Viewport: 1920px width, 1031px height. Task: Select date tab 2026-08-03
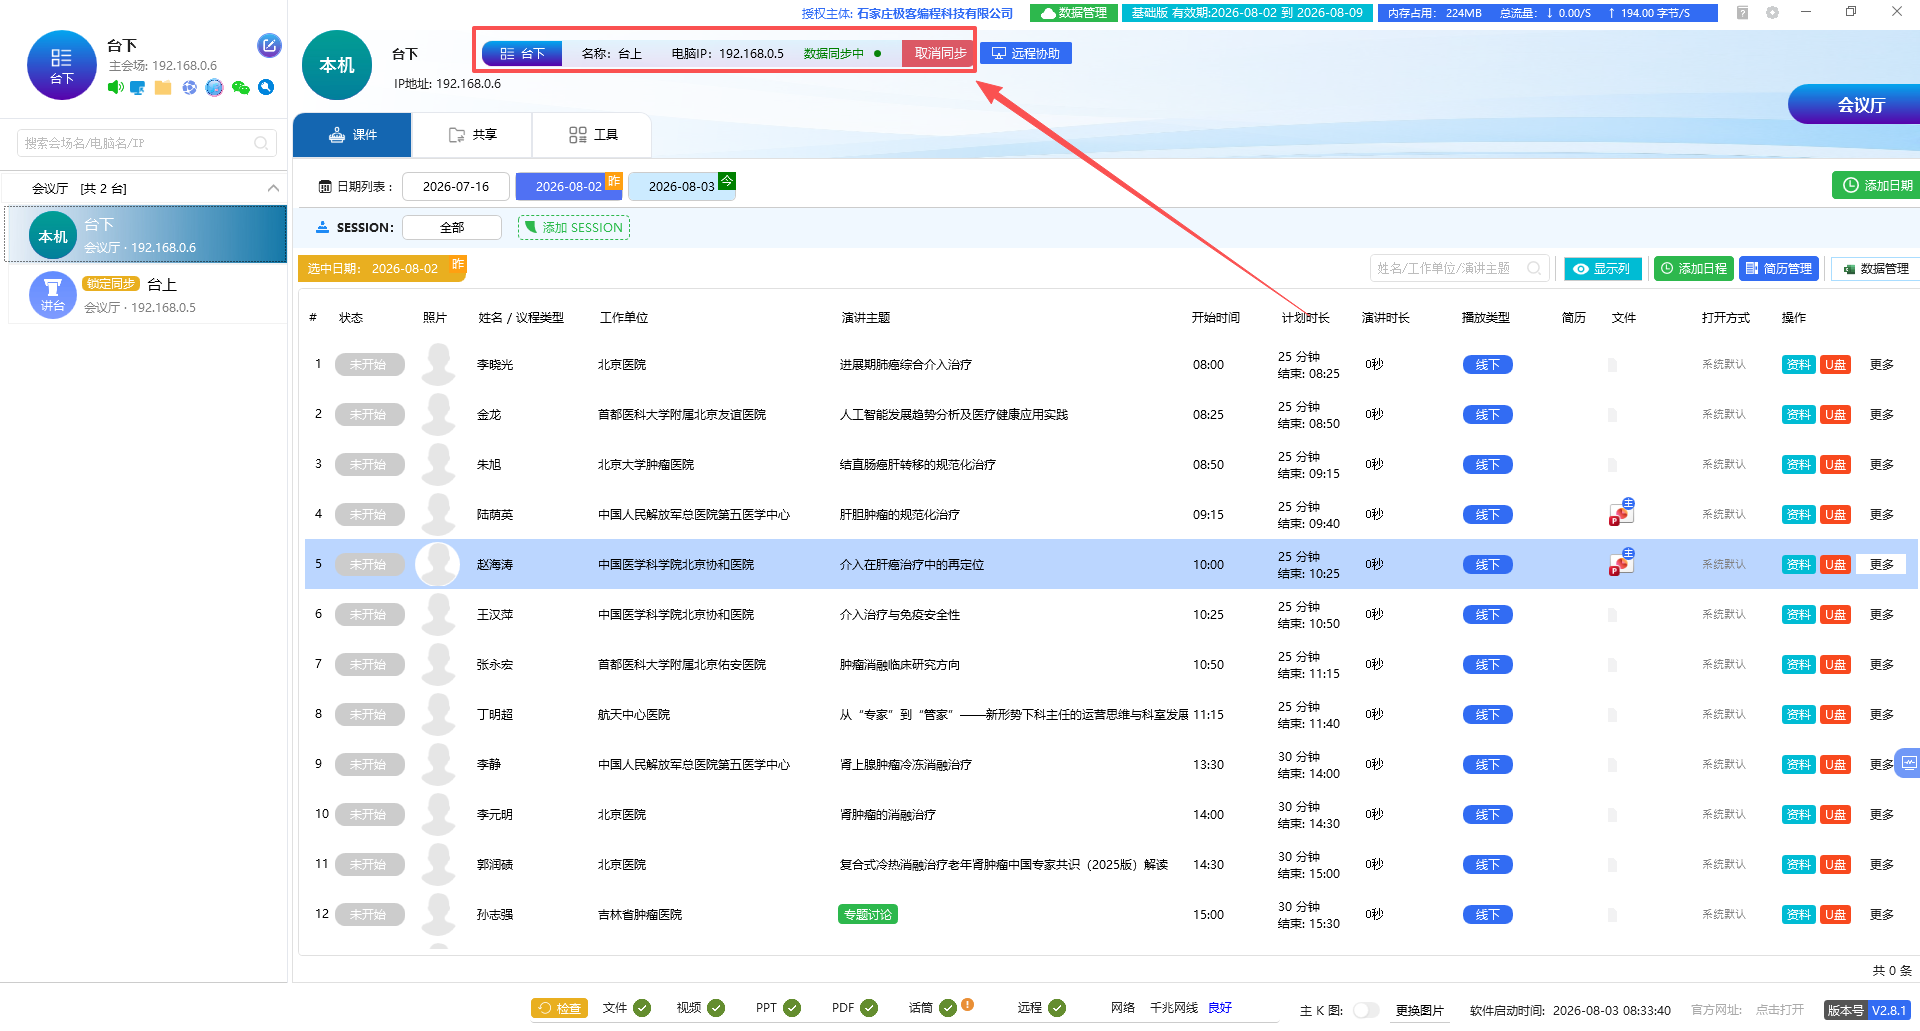click(682, 186)
